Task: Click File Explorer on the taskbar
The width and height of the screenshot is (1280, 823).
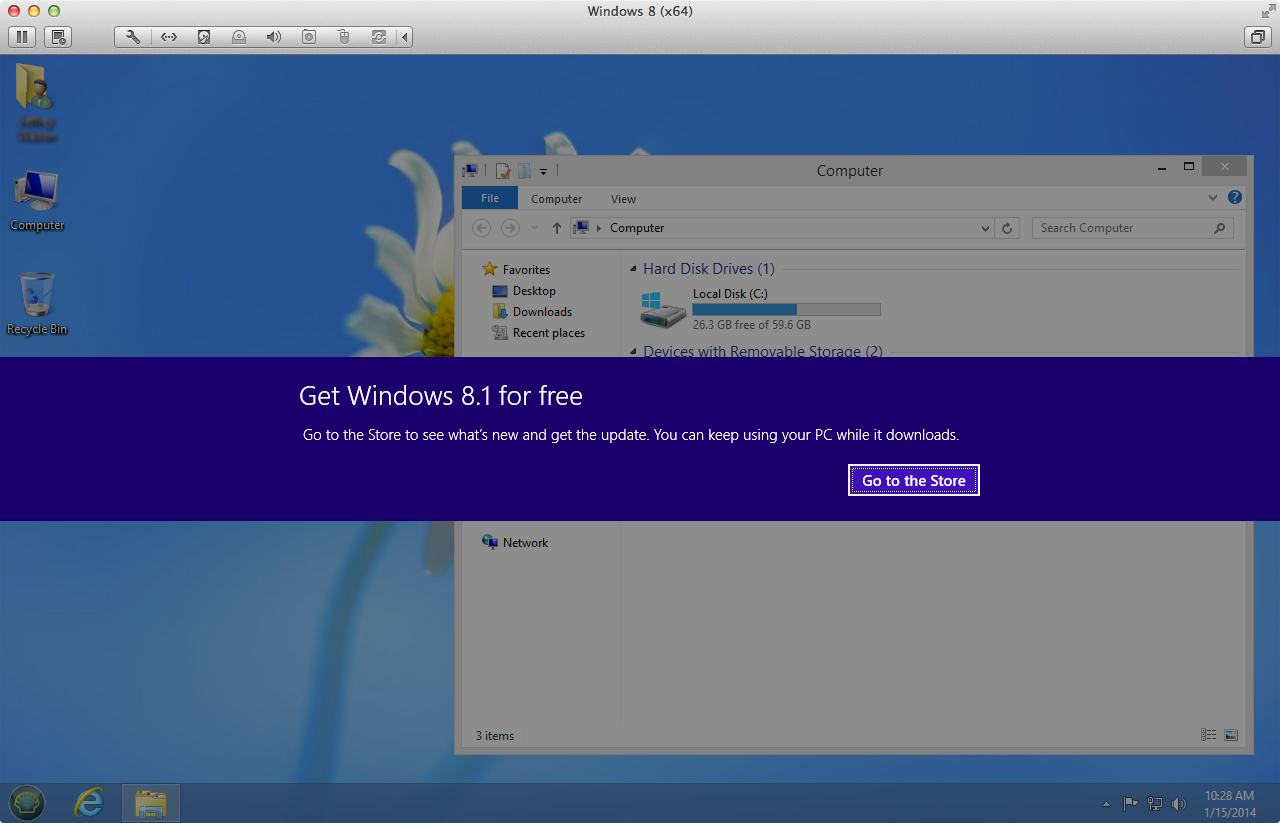Action: coord(151,802)
